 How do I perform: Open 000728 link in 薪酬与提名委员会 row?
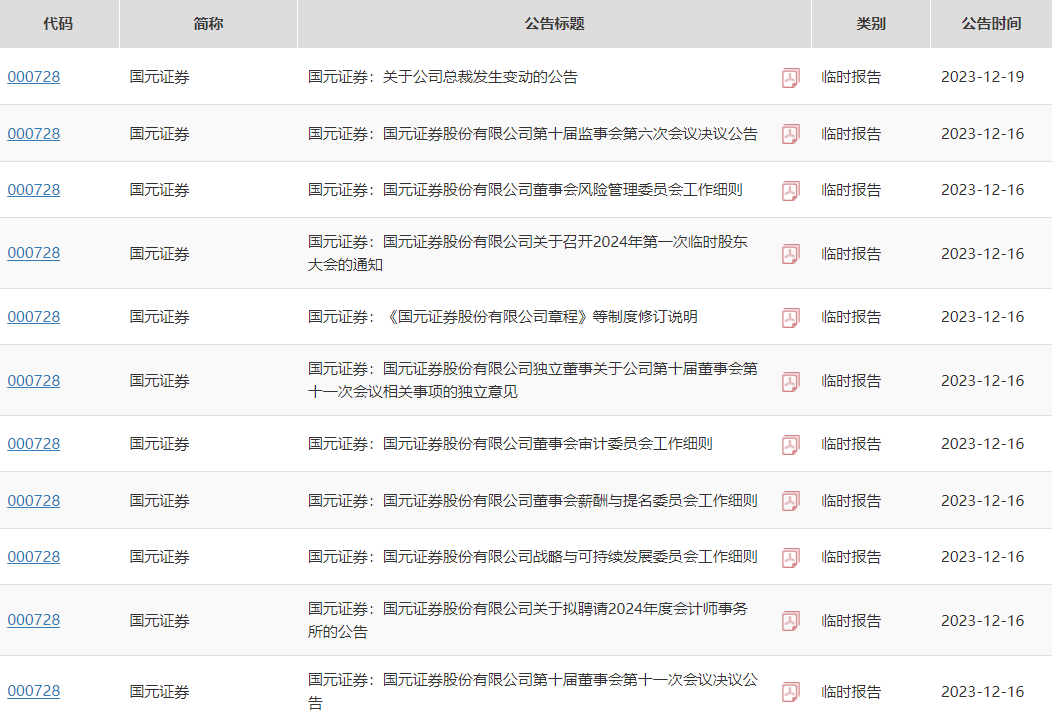click(x=34, y=500)
